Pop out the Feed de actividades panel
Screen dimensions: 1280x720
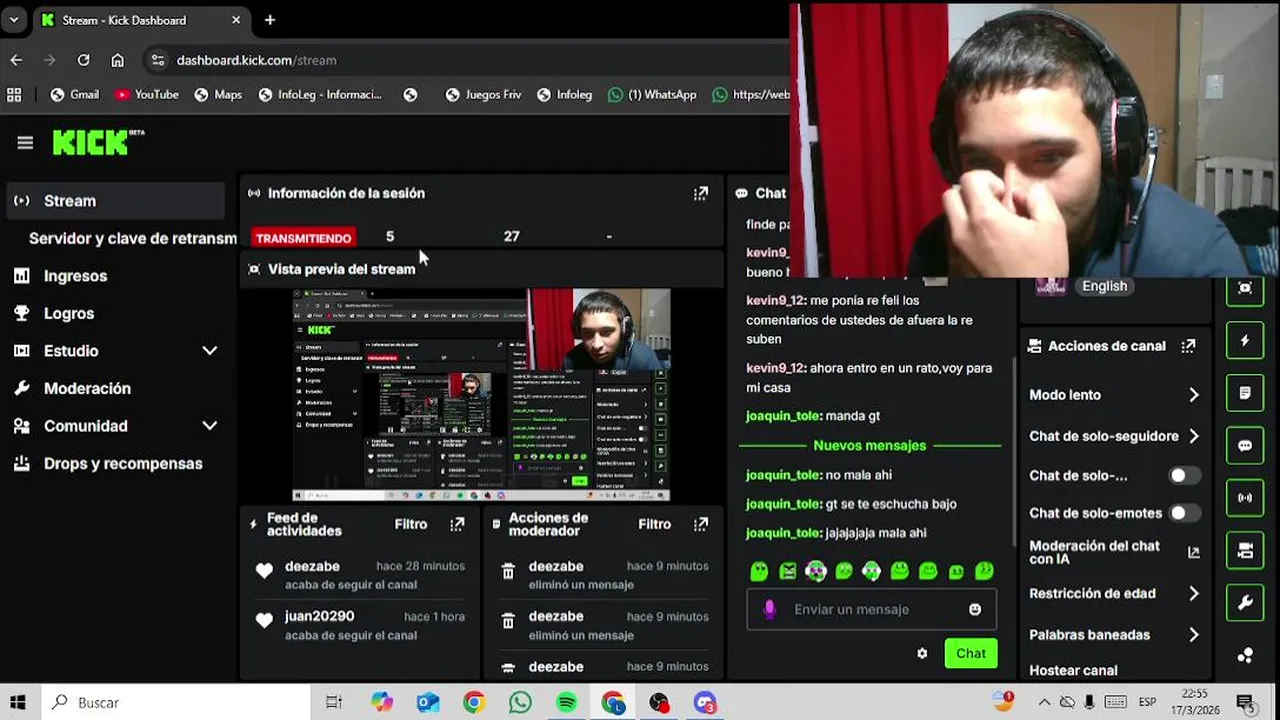[457, 524]
